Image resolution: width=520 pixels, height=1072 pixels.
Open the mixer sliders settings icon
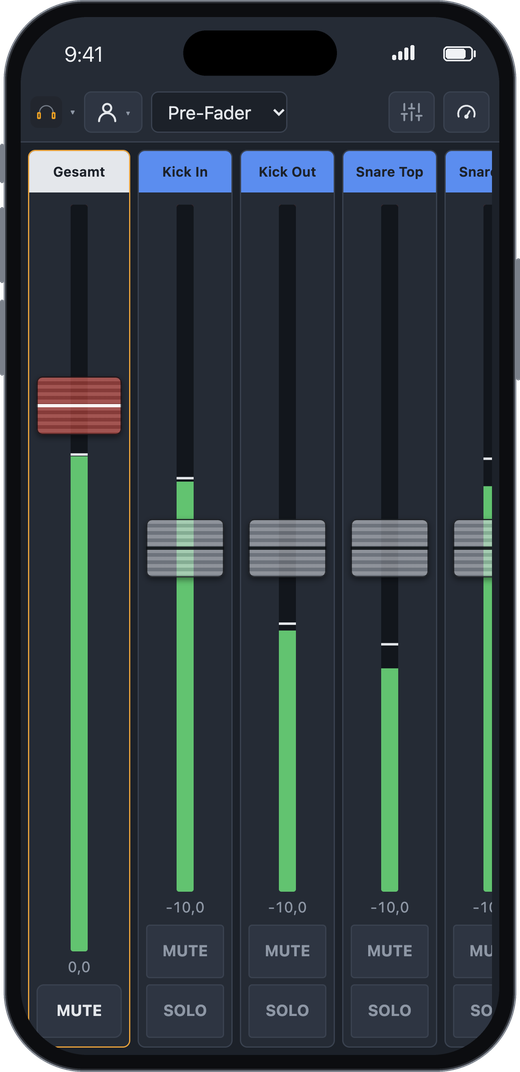pos(411,112)
